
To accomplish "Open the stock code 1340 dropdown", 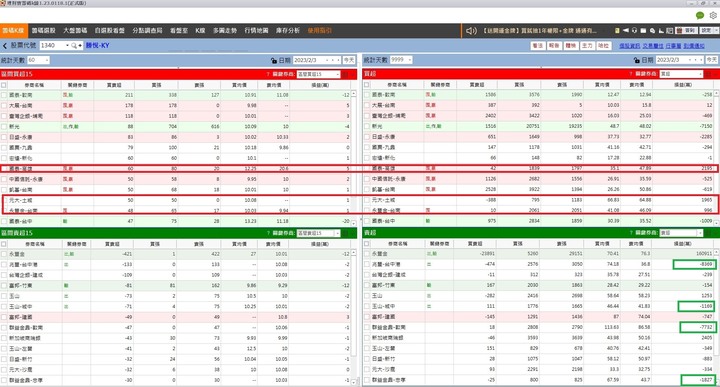I will (67, 46).
